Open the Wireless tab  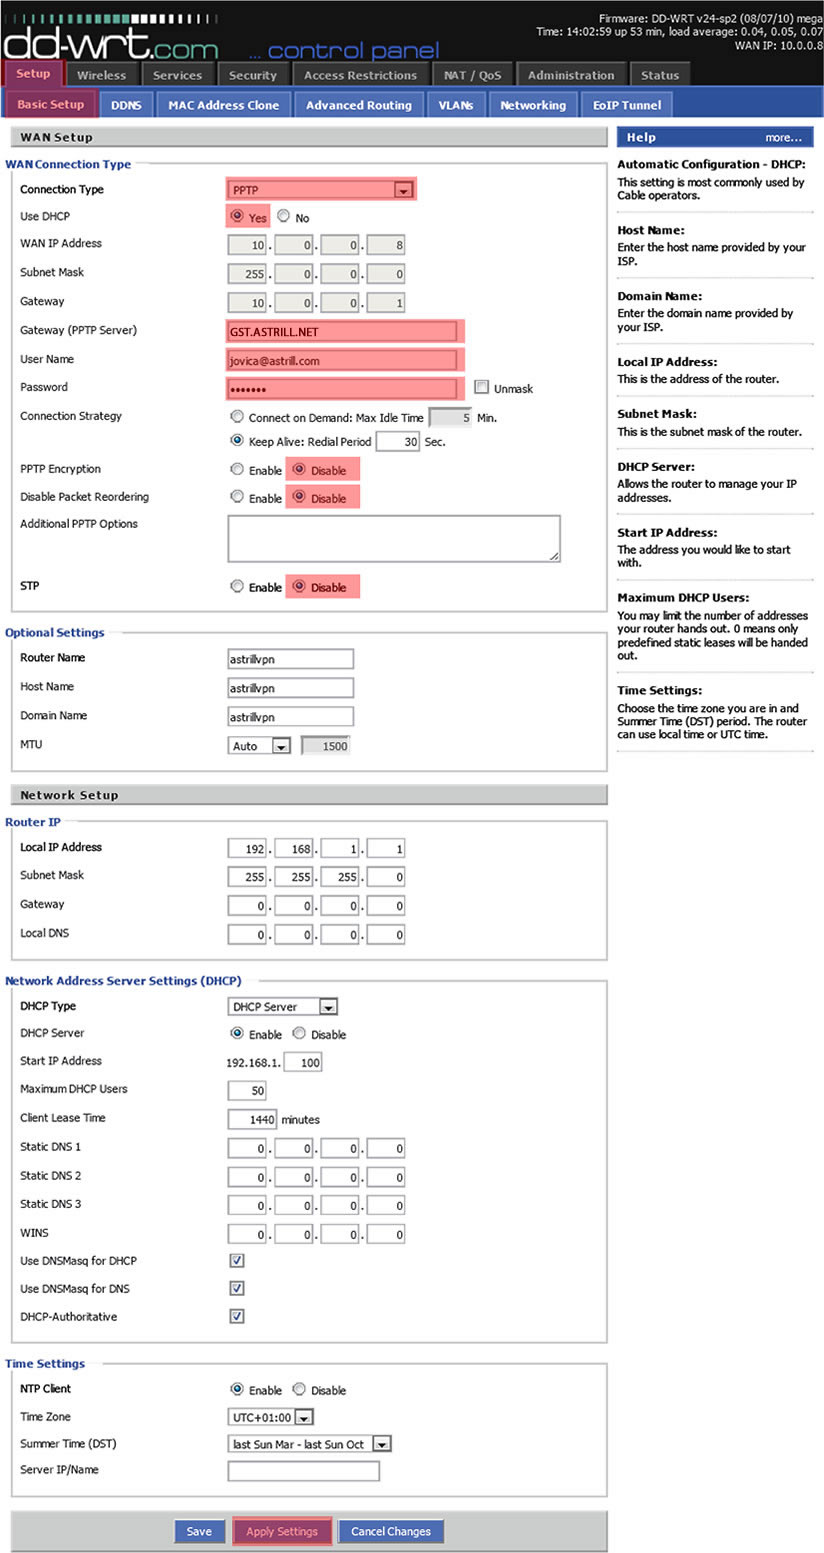[x=102, y=75]
